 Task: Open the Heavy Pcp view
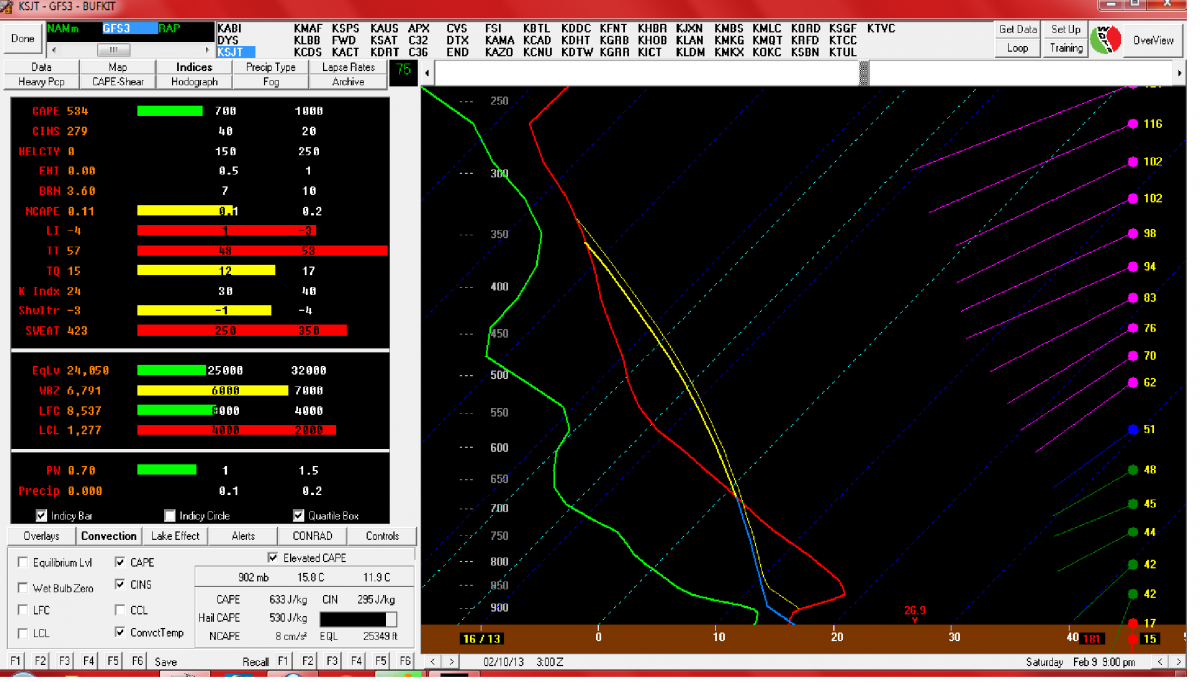(42, 82)
